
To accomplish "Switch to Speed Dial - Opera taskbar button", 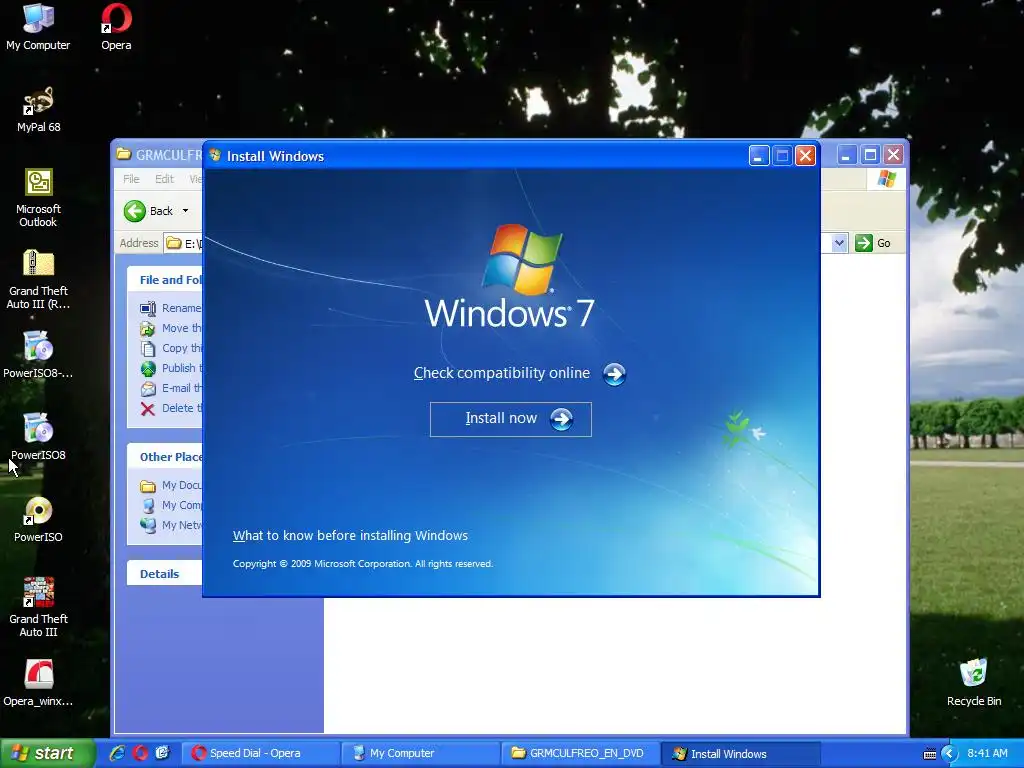I will tap(261, 754).
